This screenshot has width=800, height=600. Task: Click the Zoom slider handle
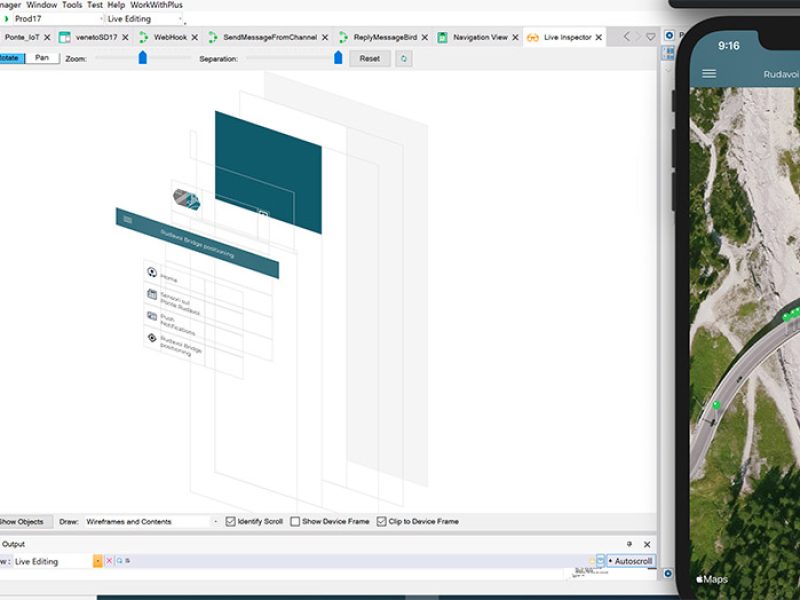(x=143, y=58)
